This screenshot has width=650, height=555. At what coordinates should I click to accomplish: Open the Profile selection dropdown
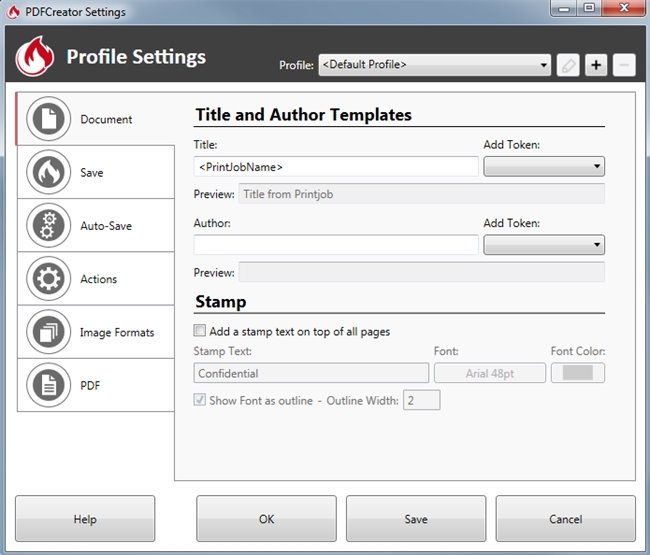434,65
